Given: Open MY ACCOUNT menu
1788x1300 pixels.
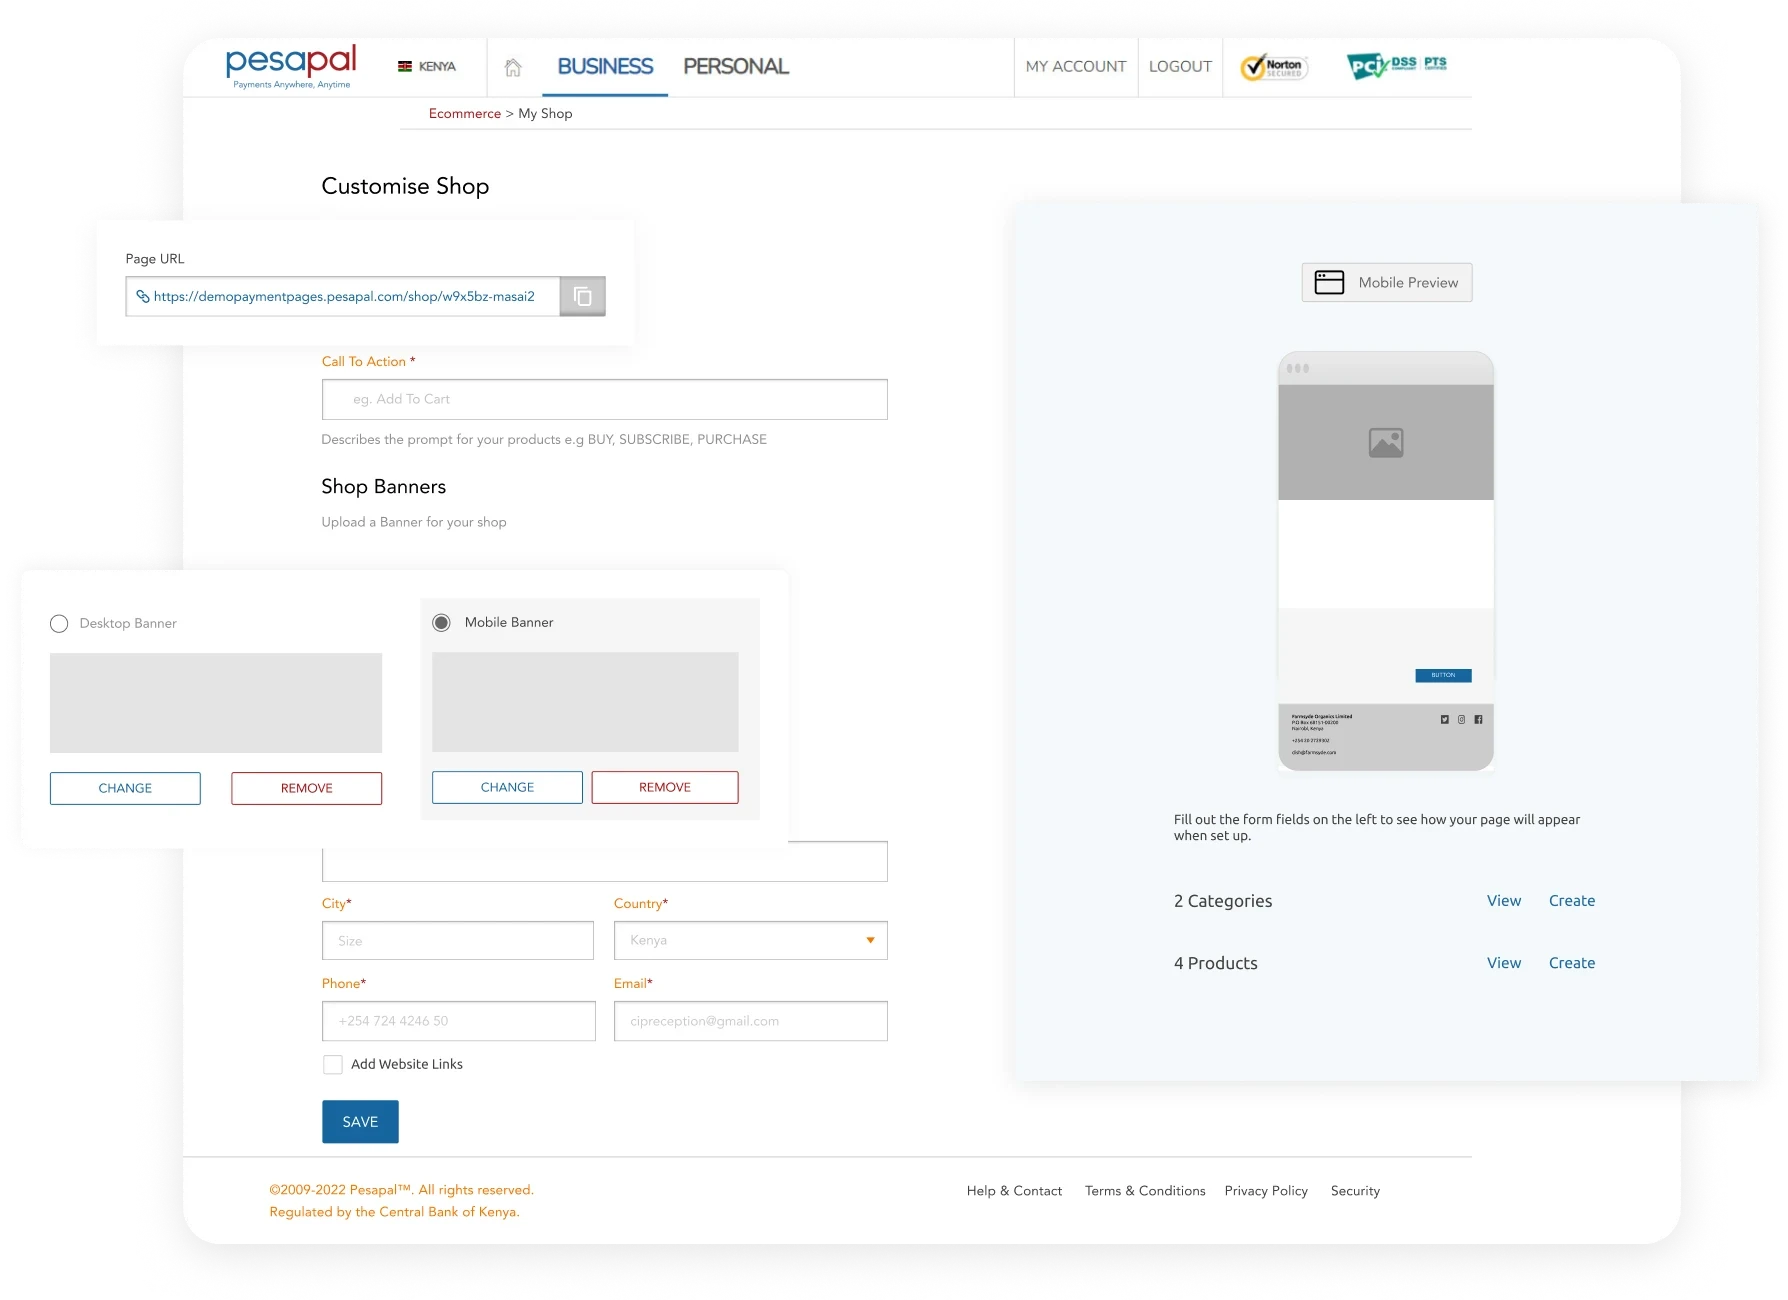Looking at the screenshot, I should [1075, 67].
